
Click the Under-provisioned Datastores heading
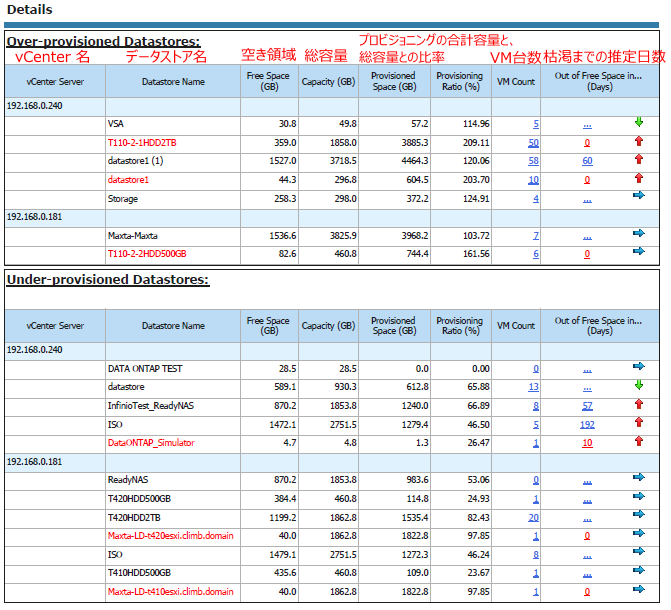tap(108, 280)
